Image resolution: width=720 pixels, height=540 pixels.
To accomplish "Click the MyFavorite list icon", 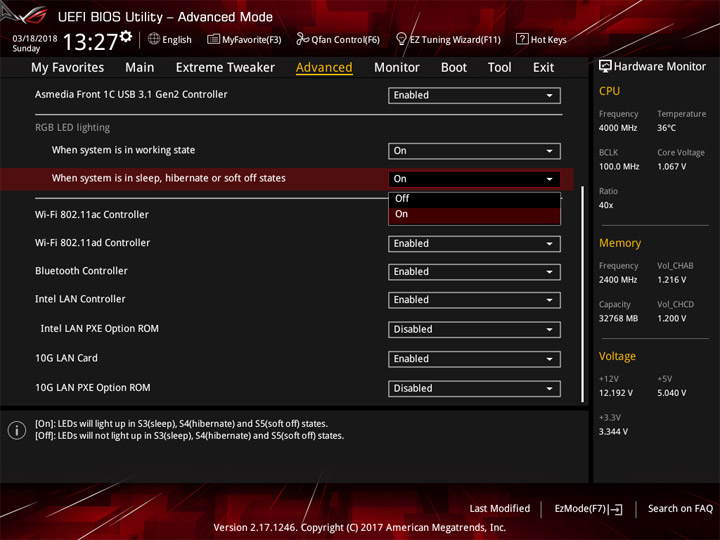I will coord(213,39).
